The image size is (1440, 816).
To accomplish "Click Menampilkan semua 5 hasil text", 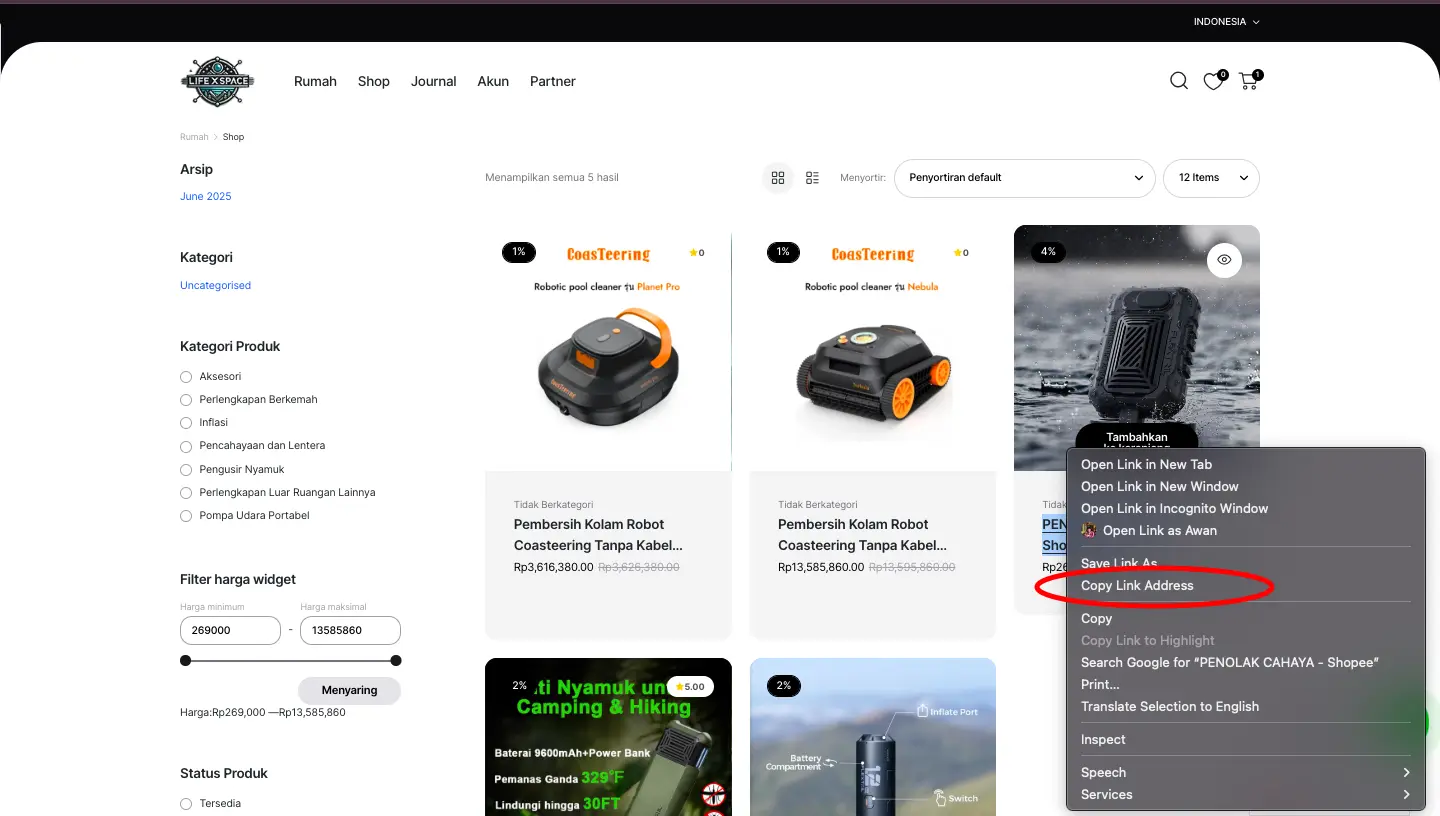I will (x=552, y=178).
